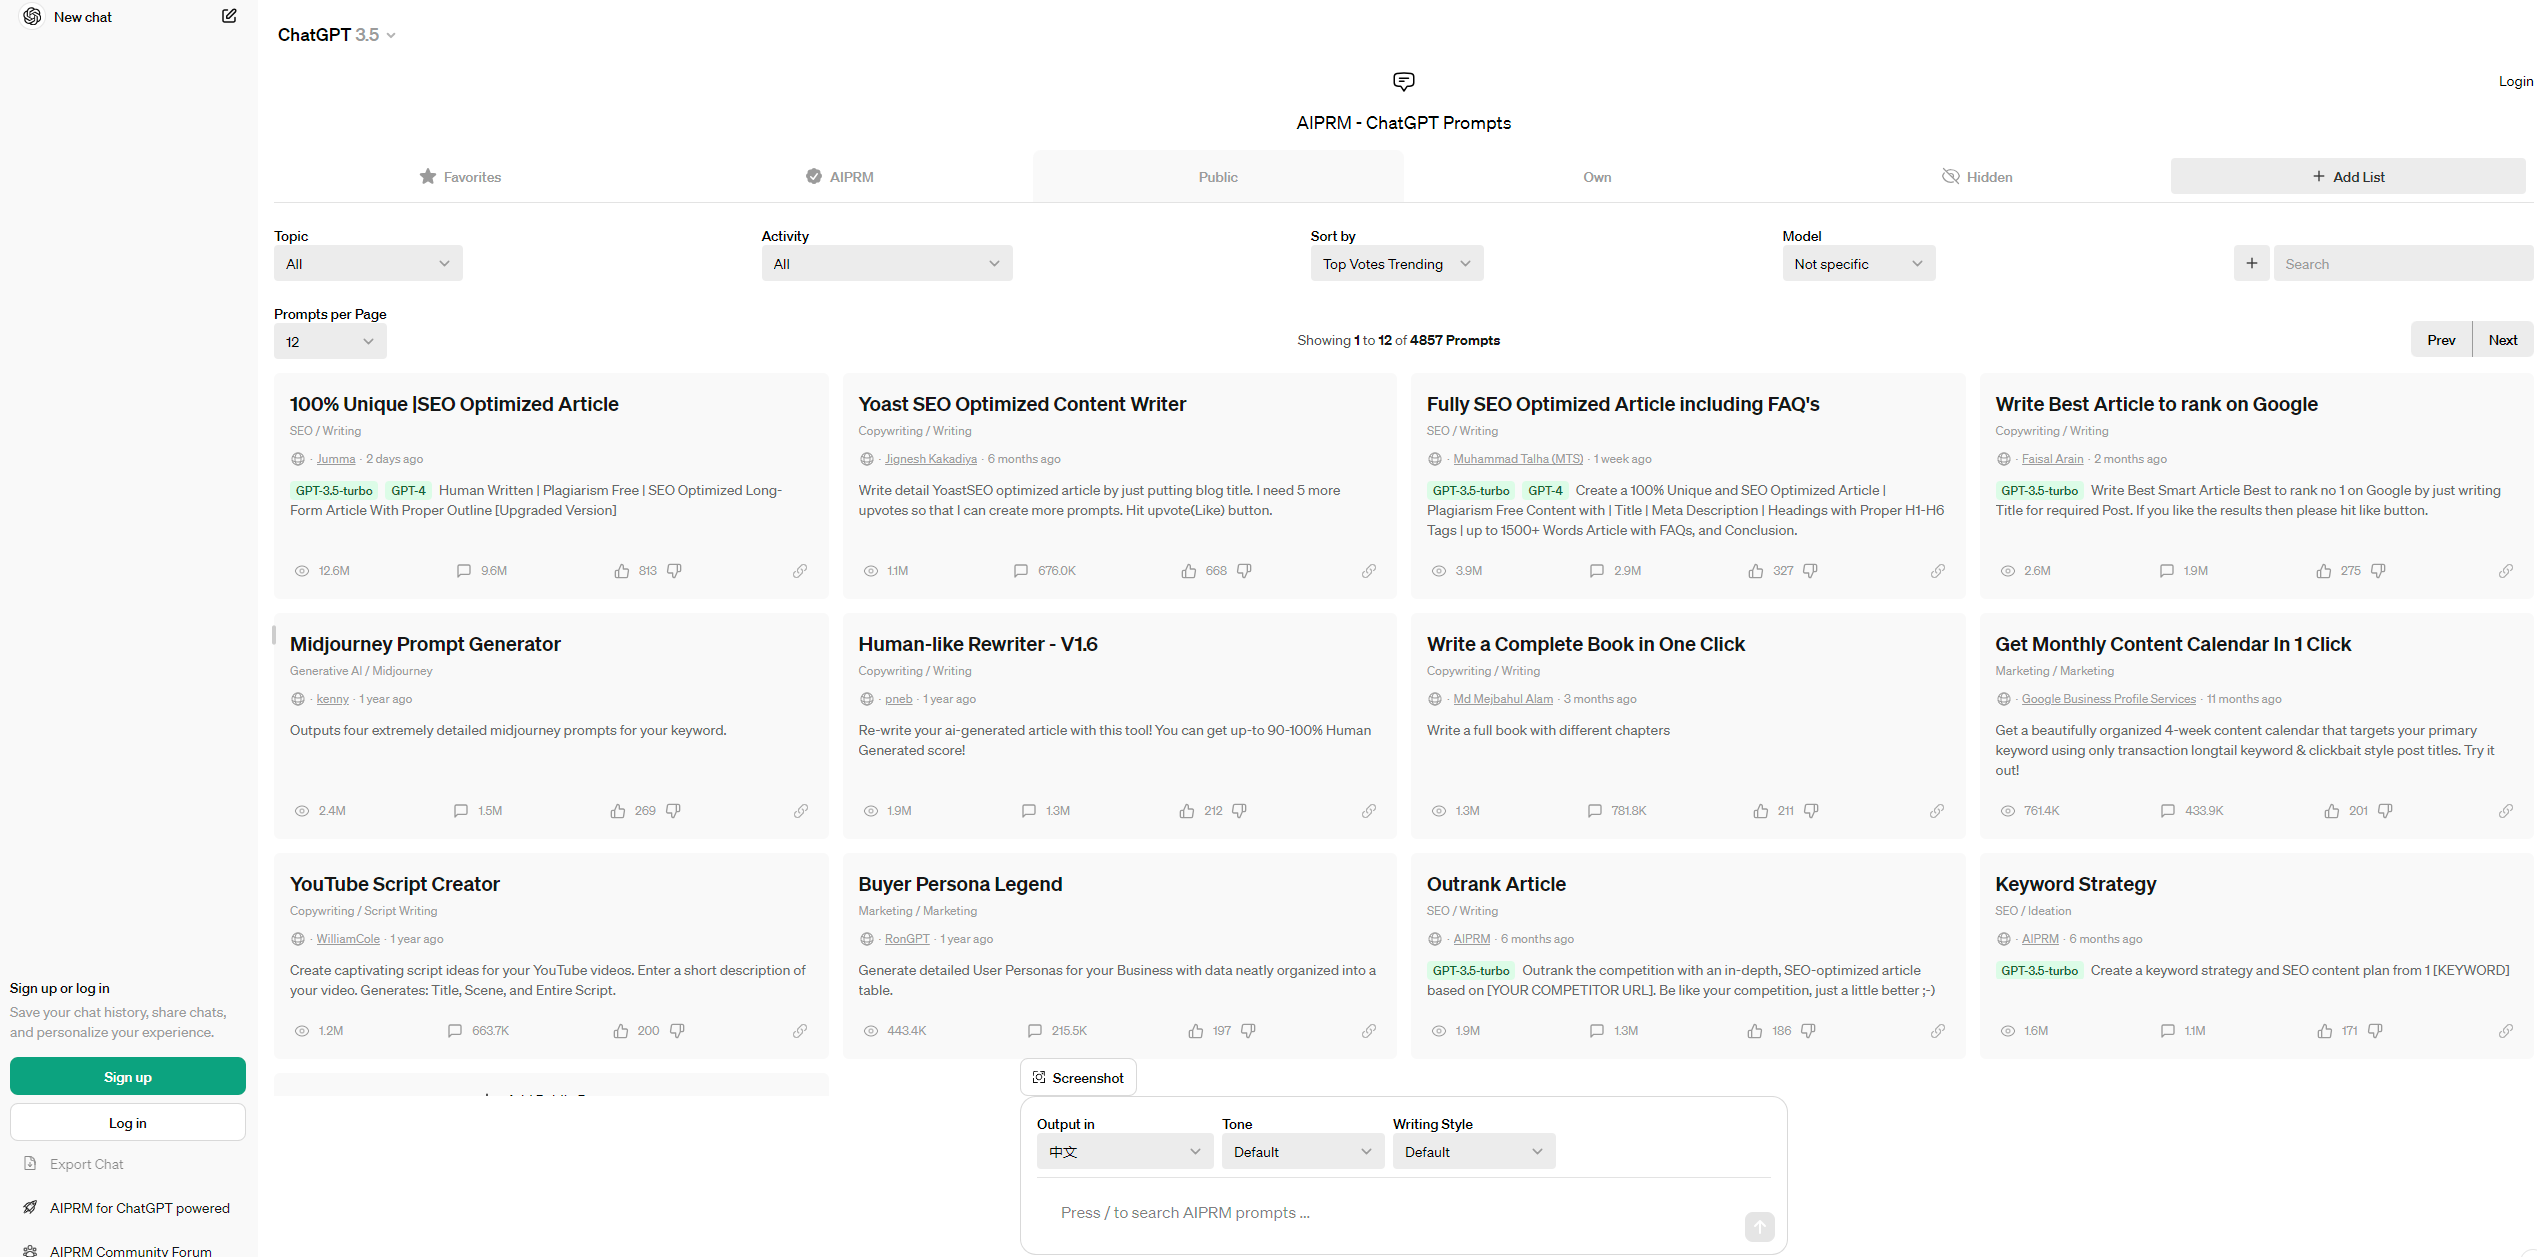The height and width of the screenshot is (1257, 2537).
Task: Upvote the Midjourney Prompt Generator prompt
Action: point(618,811)
